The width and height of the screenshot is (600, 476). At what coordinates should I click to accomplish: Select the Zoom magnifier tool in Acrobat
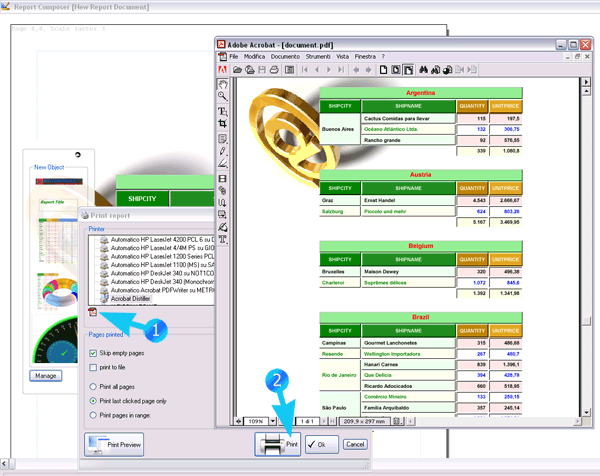tap(223, 96)
